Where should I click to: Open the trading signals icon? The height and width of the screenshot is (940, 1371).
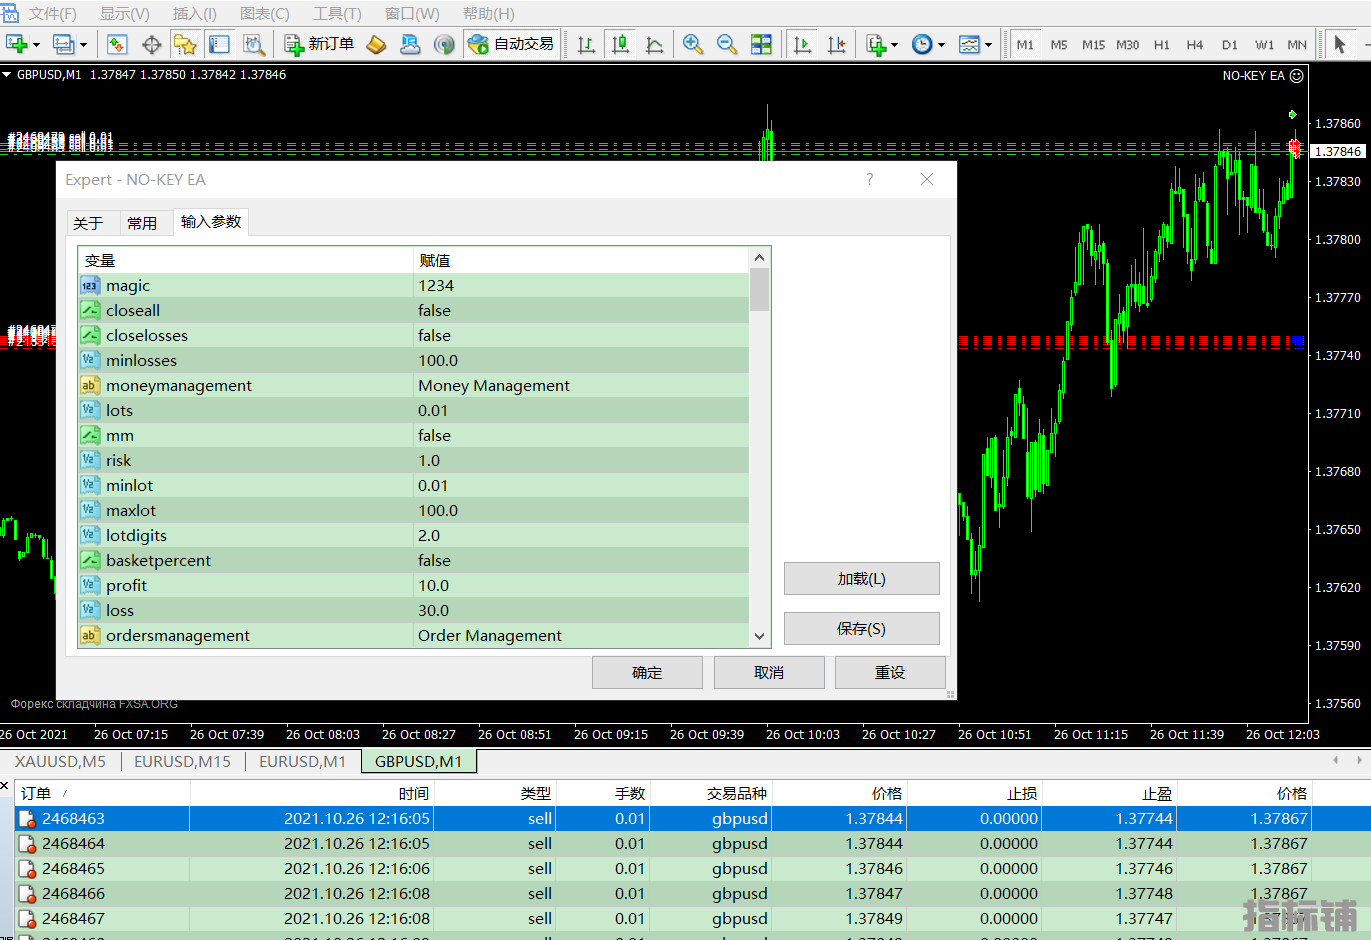[444, 44]
